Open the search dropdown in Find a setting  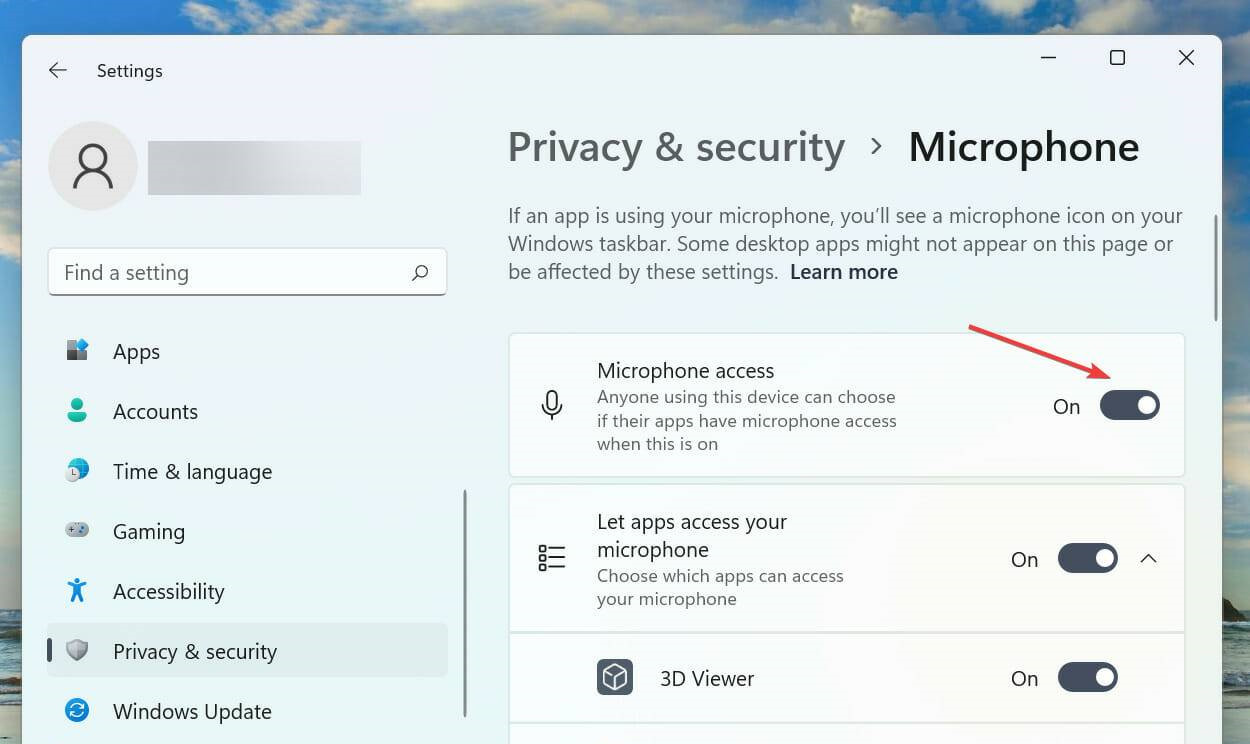[420, 272]
